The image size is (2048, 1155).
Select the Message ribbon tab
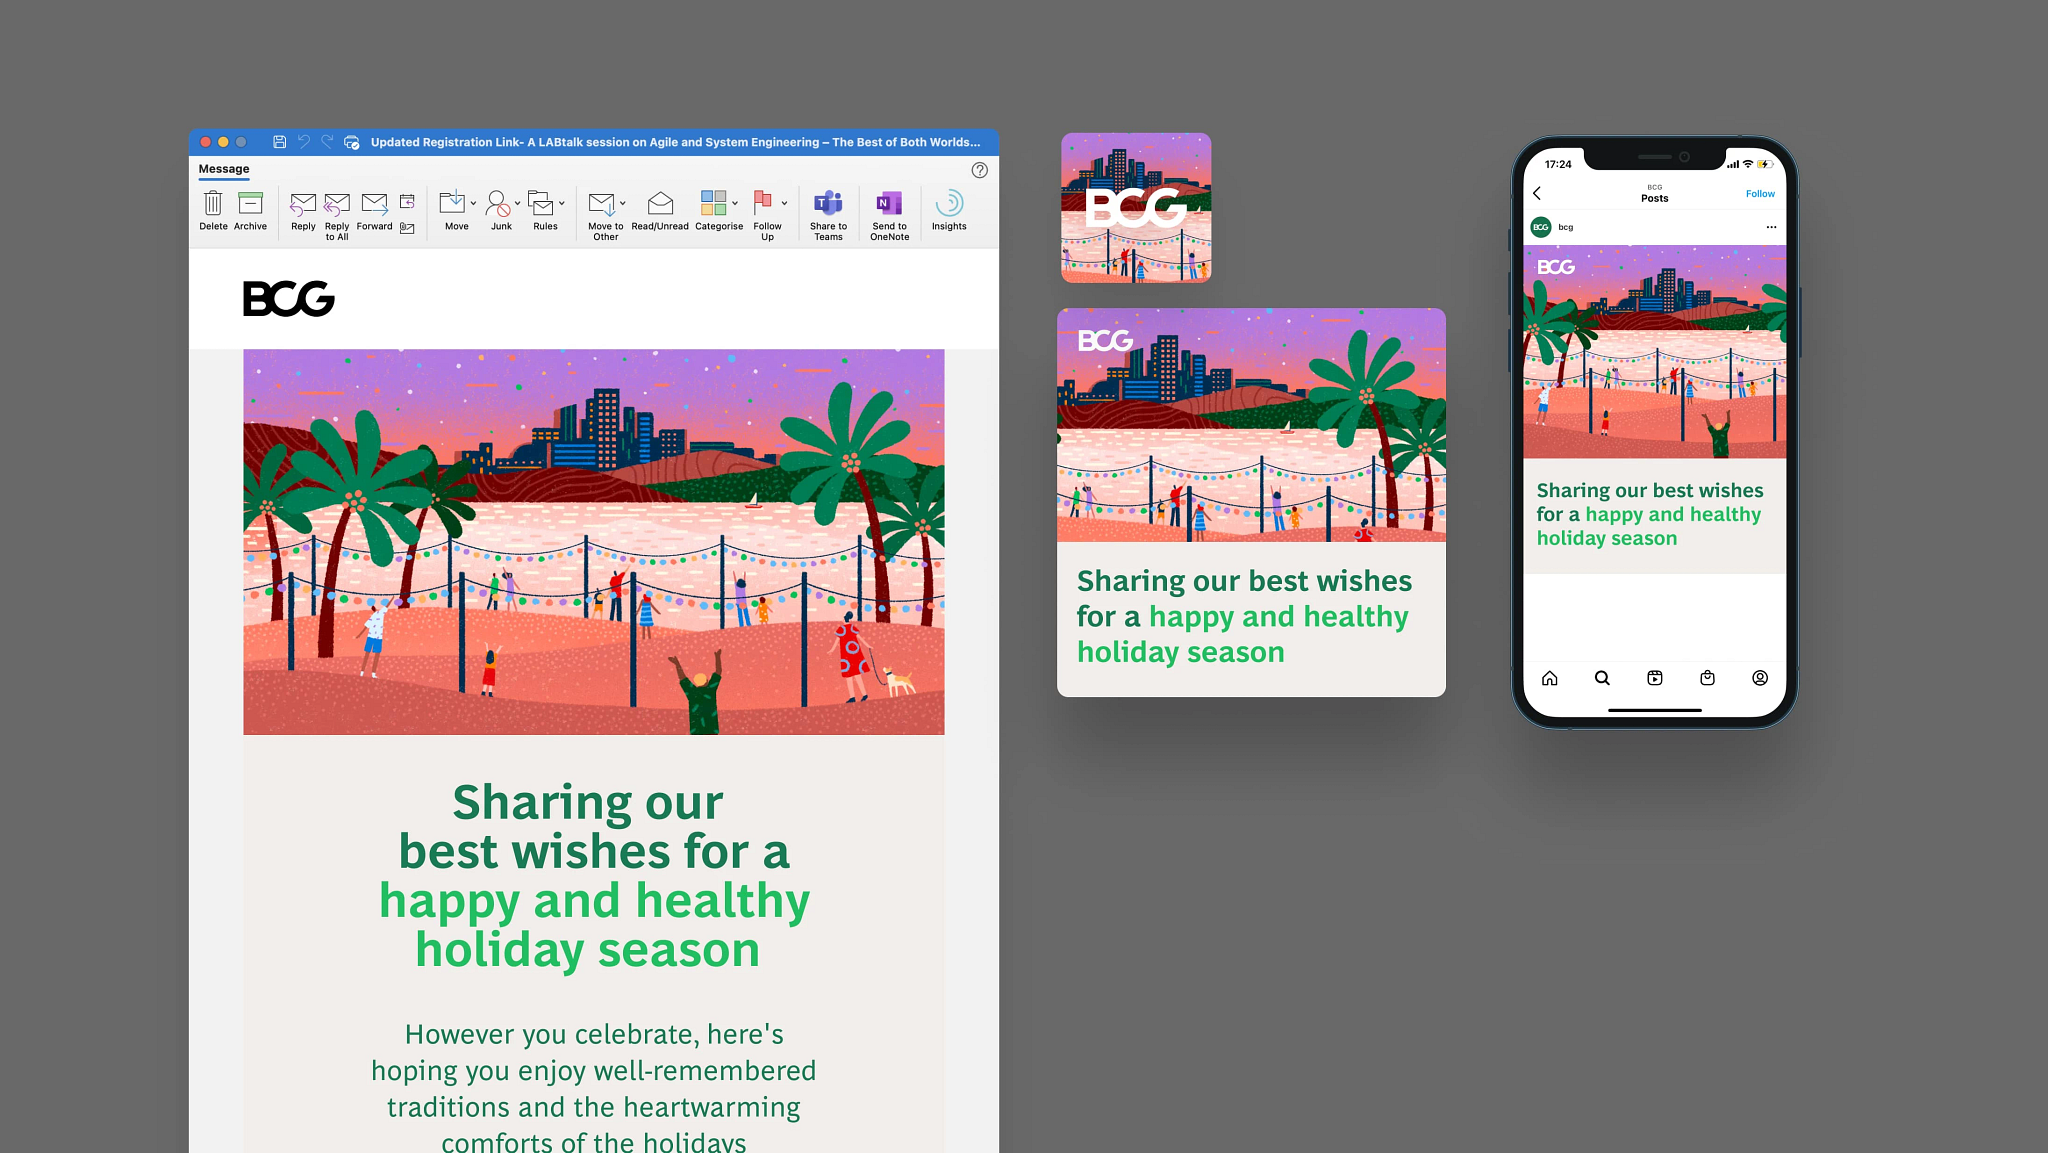(x=224, y=169)
